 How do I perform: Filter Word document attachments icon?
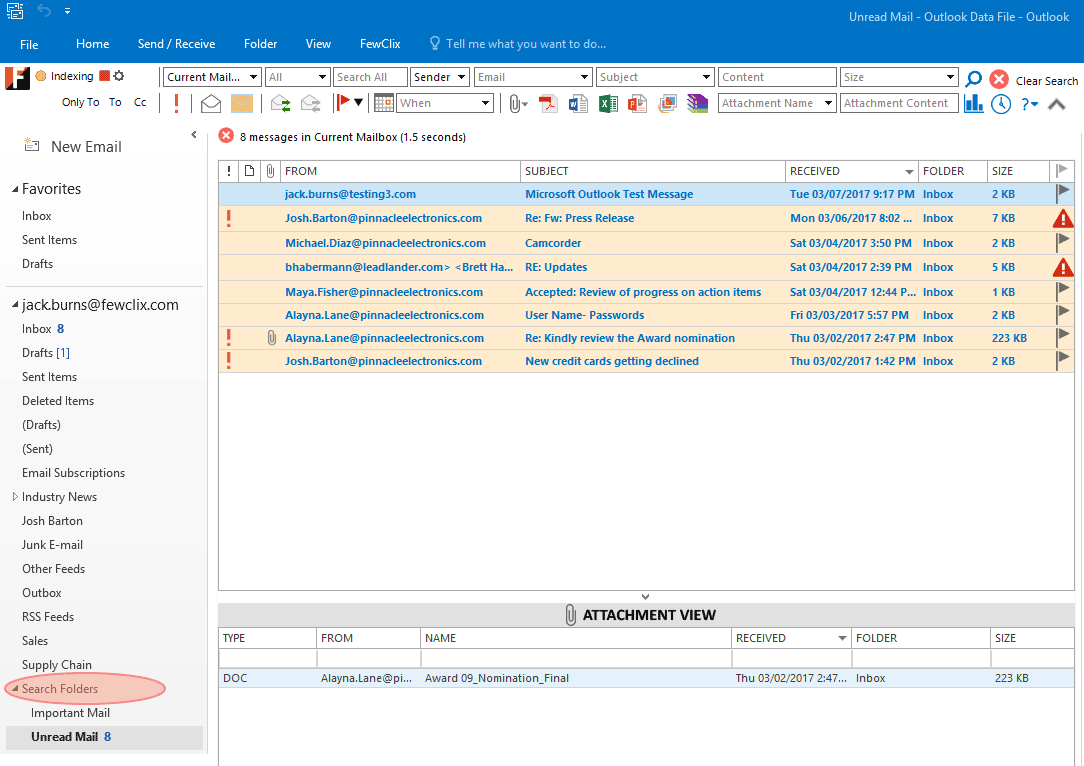click(578, 104)
